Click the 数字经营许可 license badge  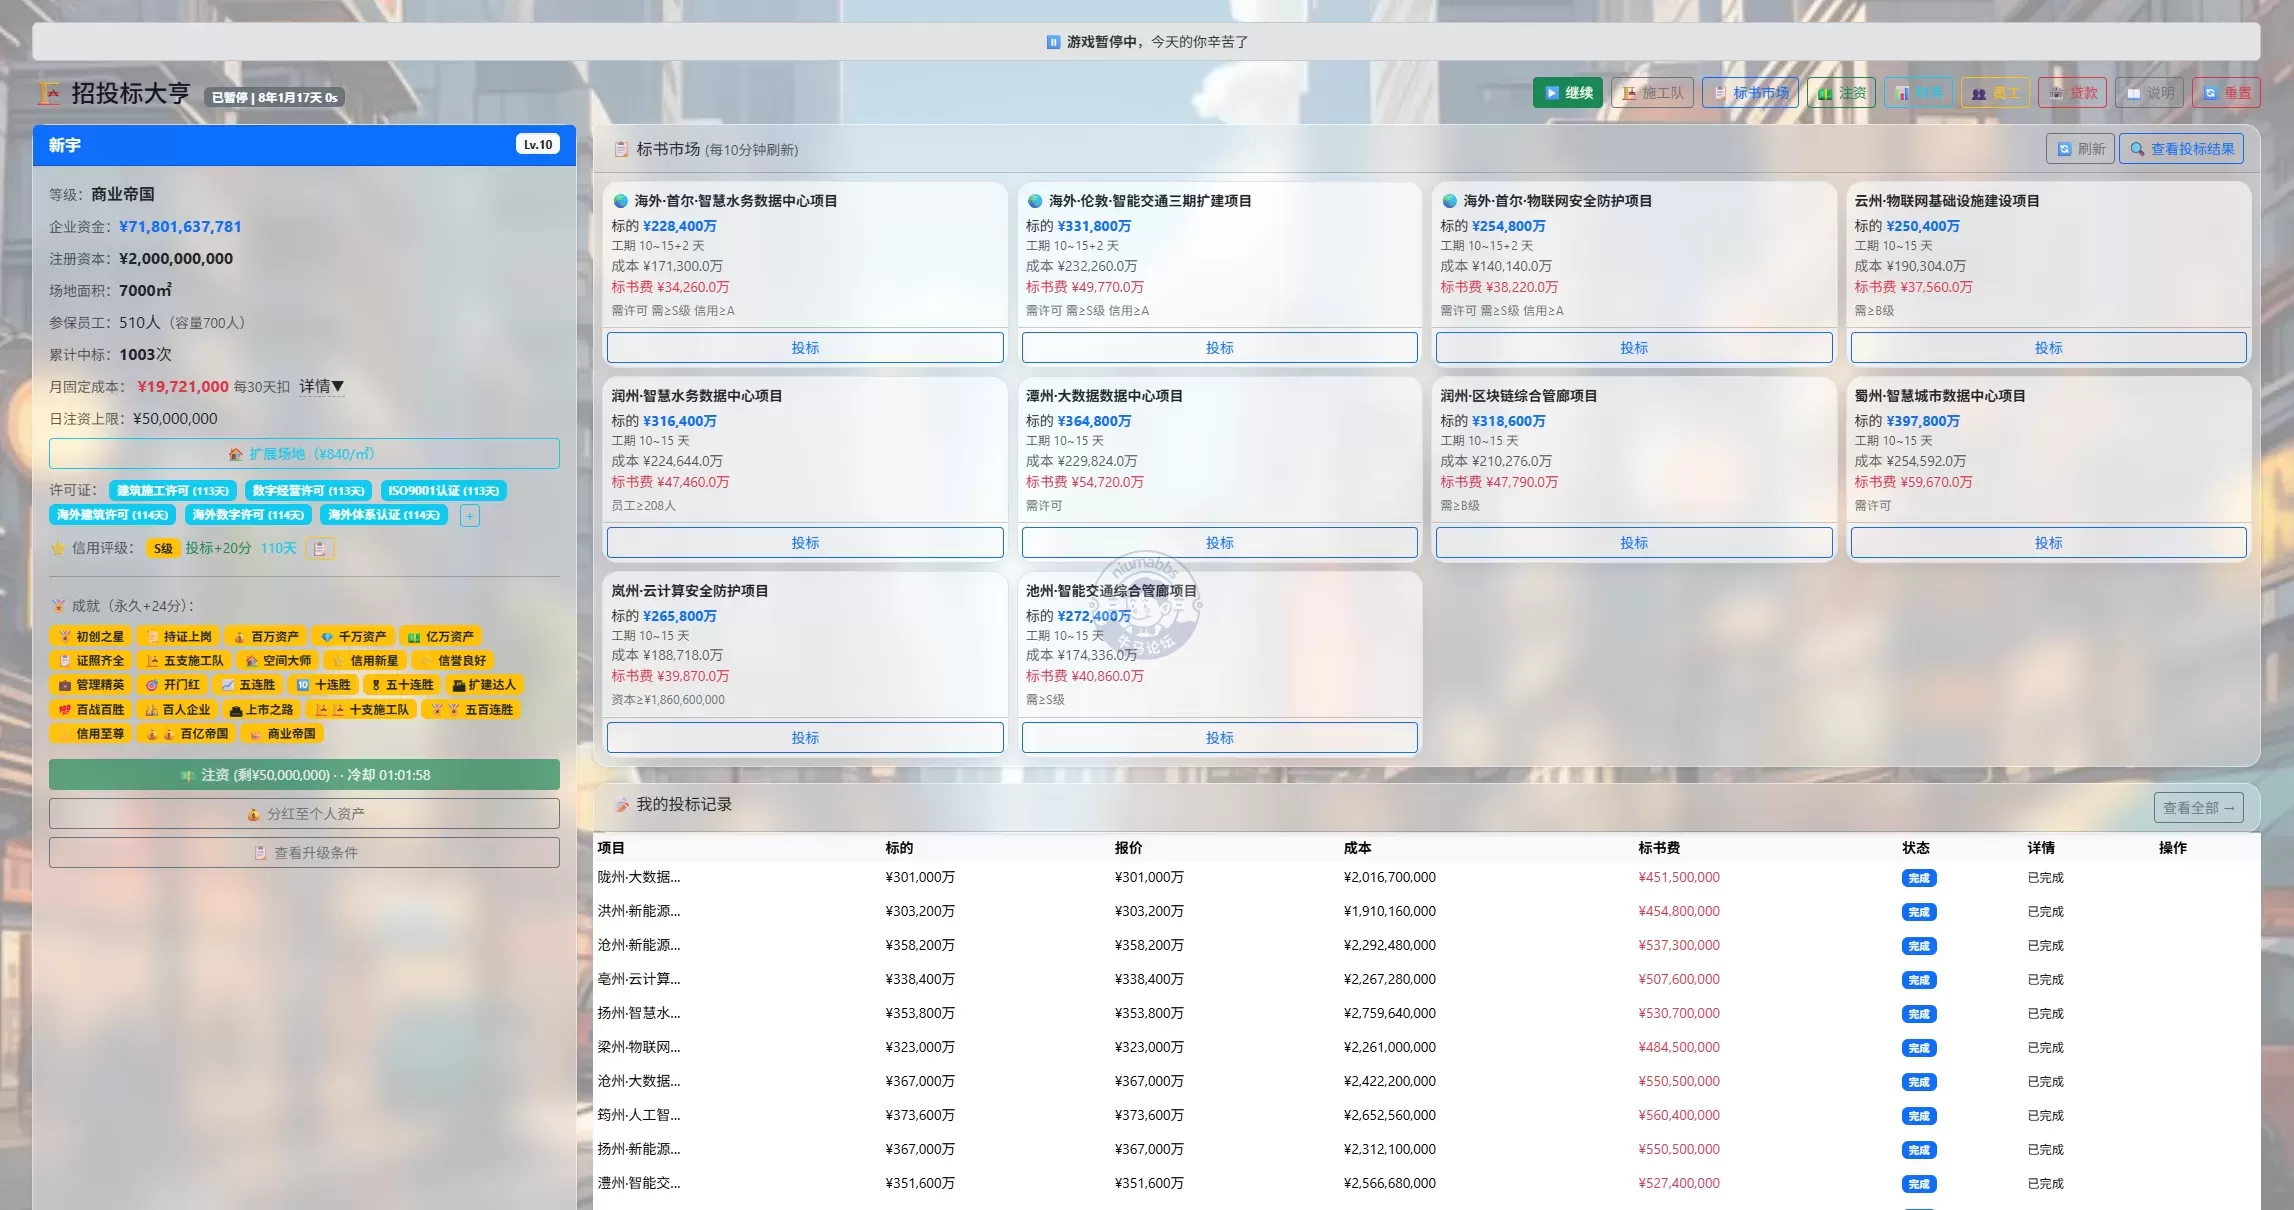pos(308,491)
